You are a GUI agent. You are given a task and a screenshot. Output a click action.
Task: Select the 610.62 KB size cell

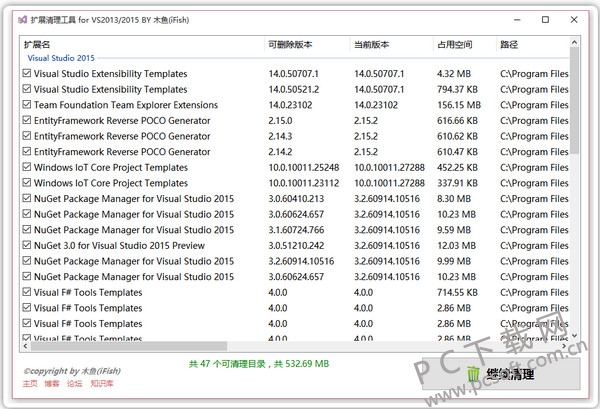point(457,136)
